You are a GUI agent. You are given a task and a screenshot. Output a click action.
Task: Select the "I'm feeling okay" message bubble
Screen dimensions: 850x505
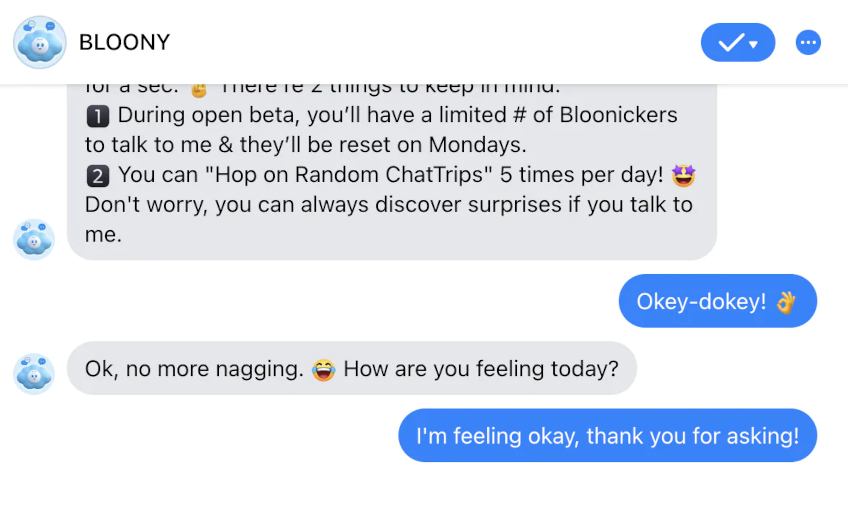point(607,435)
